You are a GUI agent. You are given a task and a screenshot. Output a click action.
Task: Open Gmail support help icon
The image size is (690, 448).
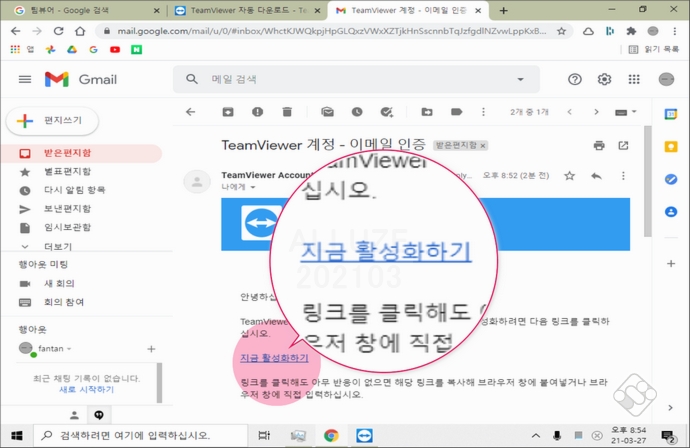click(575, 79)
